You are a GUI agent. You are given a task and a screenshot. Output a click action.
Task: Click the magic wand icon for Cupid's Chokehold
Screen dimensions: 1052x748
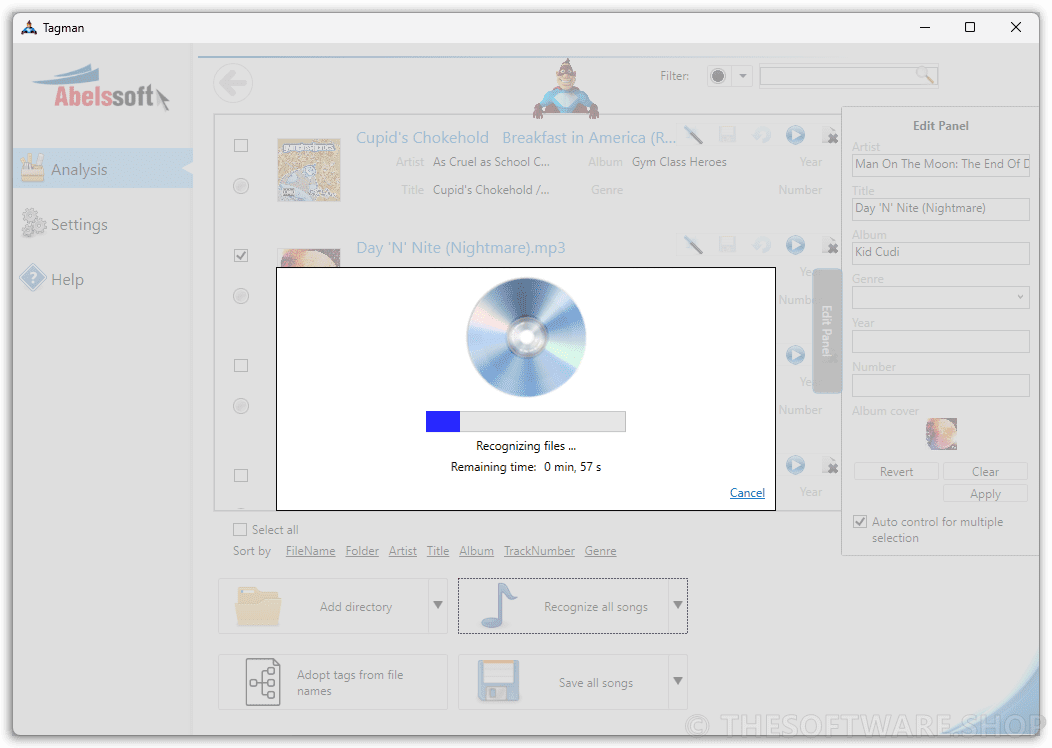pyautogui.click(x=693, y=136)
